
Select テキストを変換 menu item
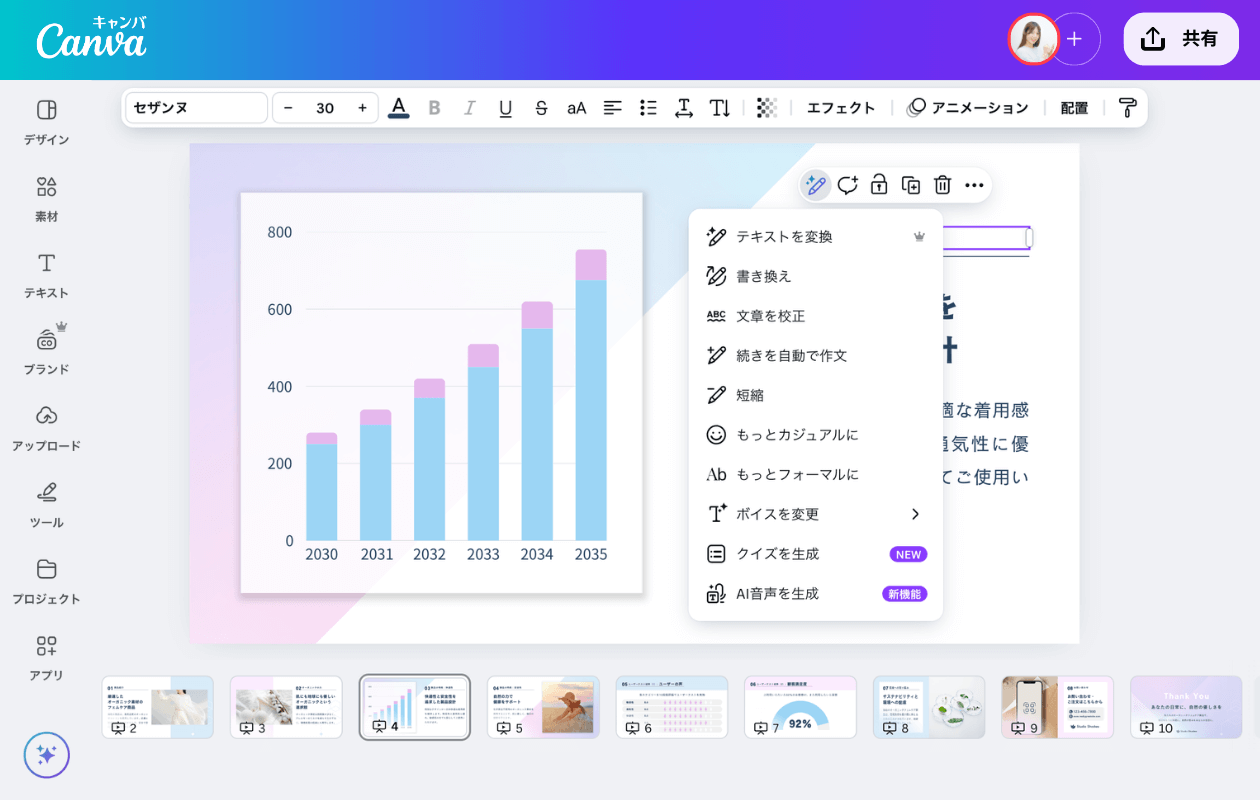click(816, 237)
